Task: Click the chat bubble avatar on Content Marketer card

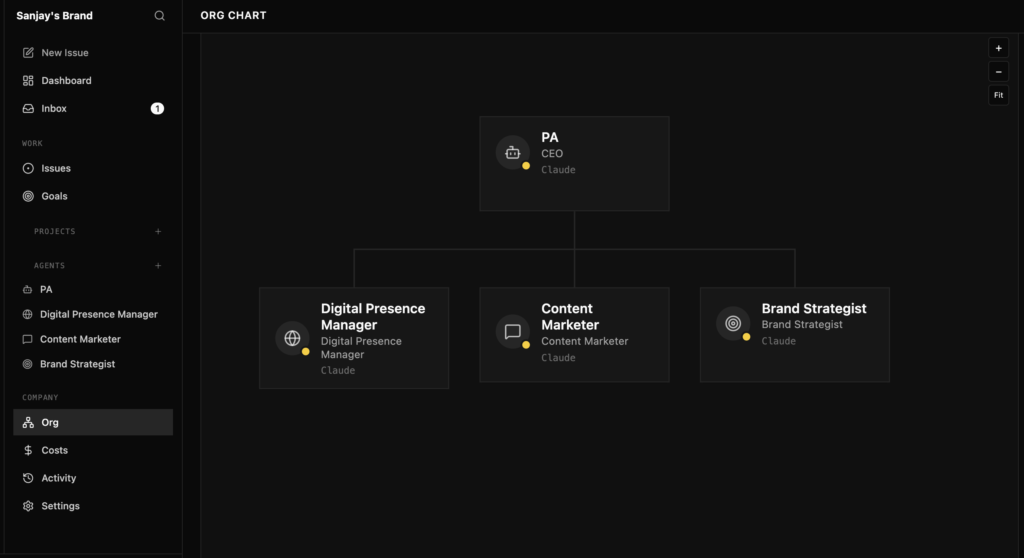Action: coord(513,331)
